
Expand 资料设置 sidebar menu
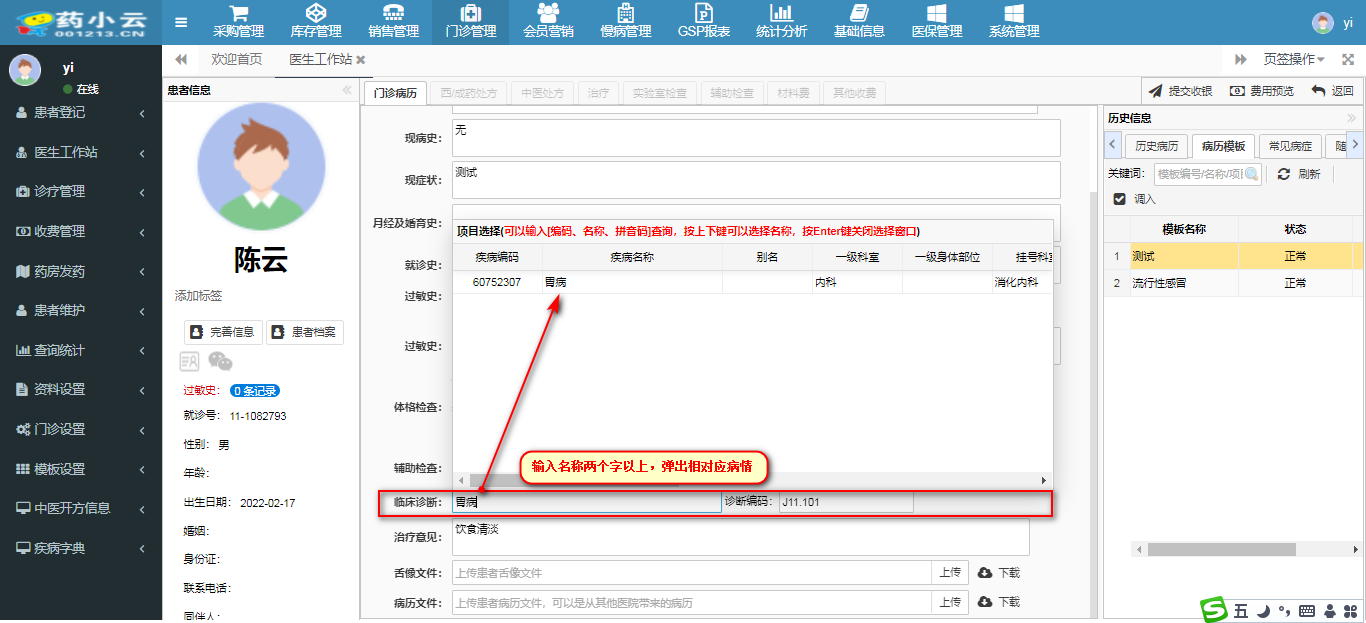point(81,389)
